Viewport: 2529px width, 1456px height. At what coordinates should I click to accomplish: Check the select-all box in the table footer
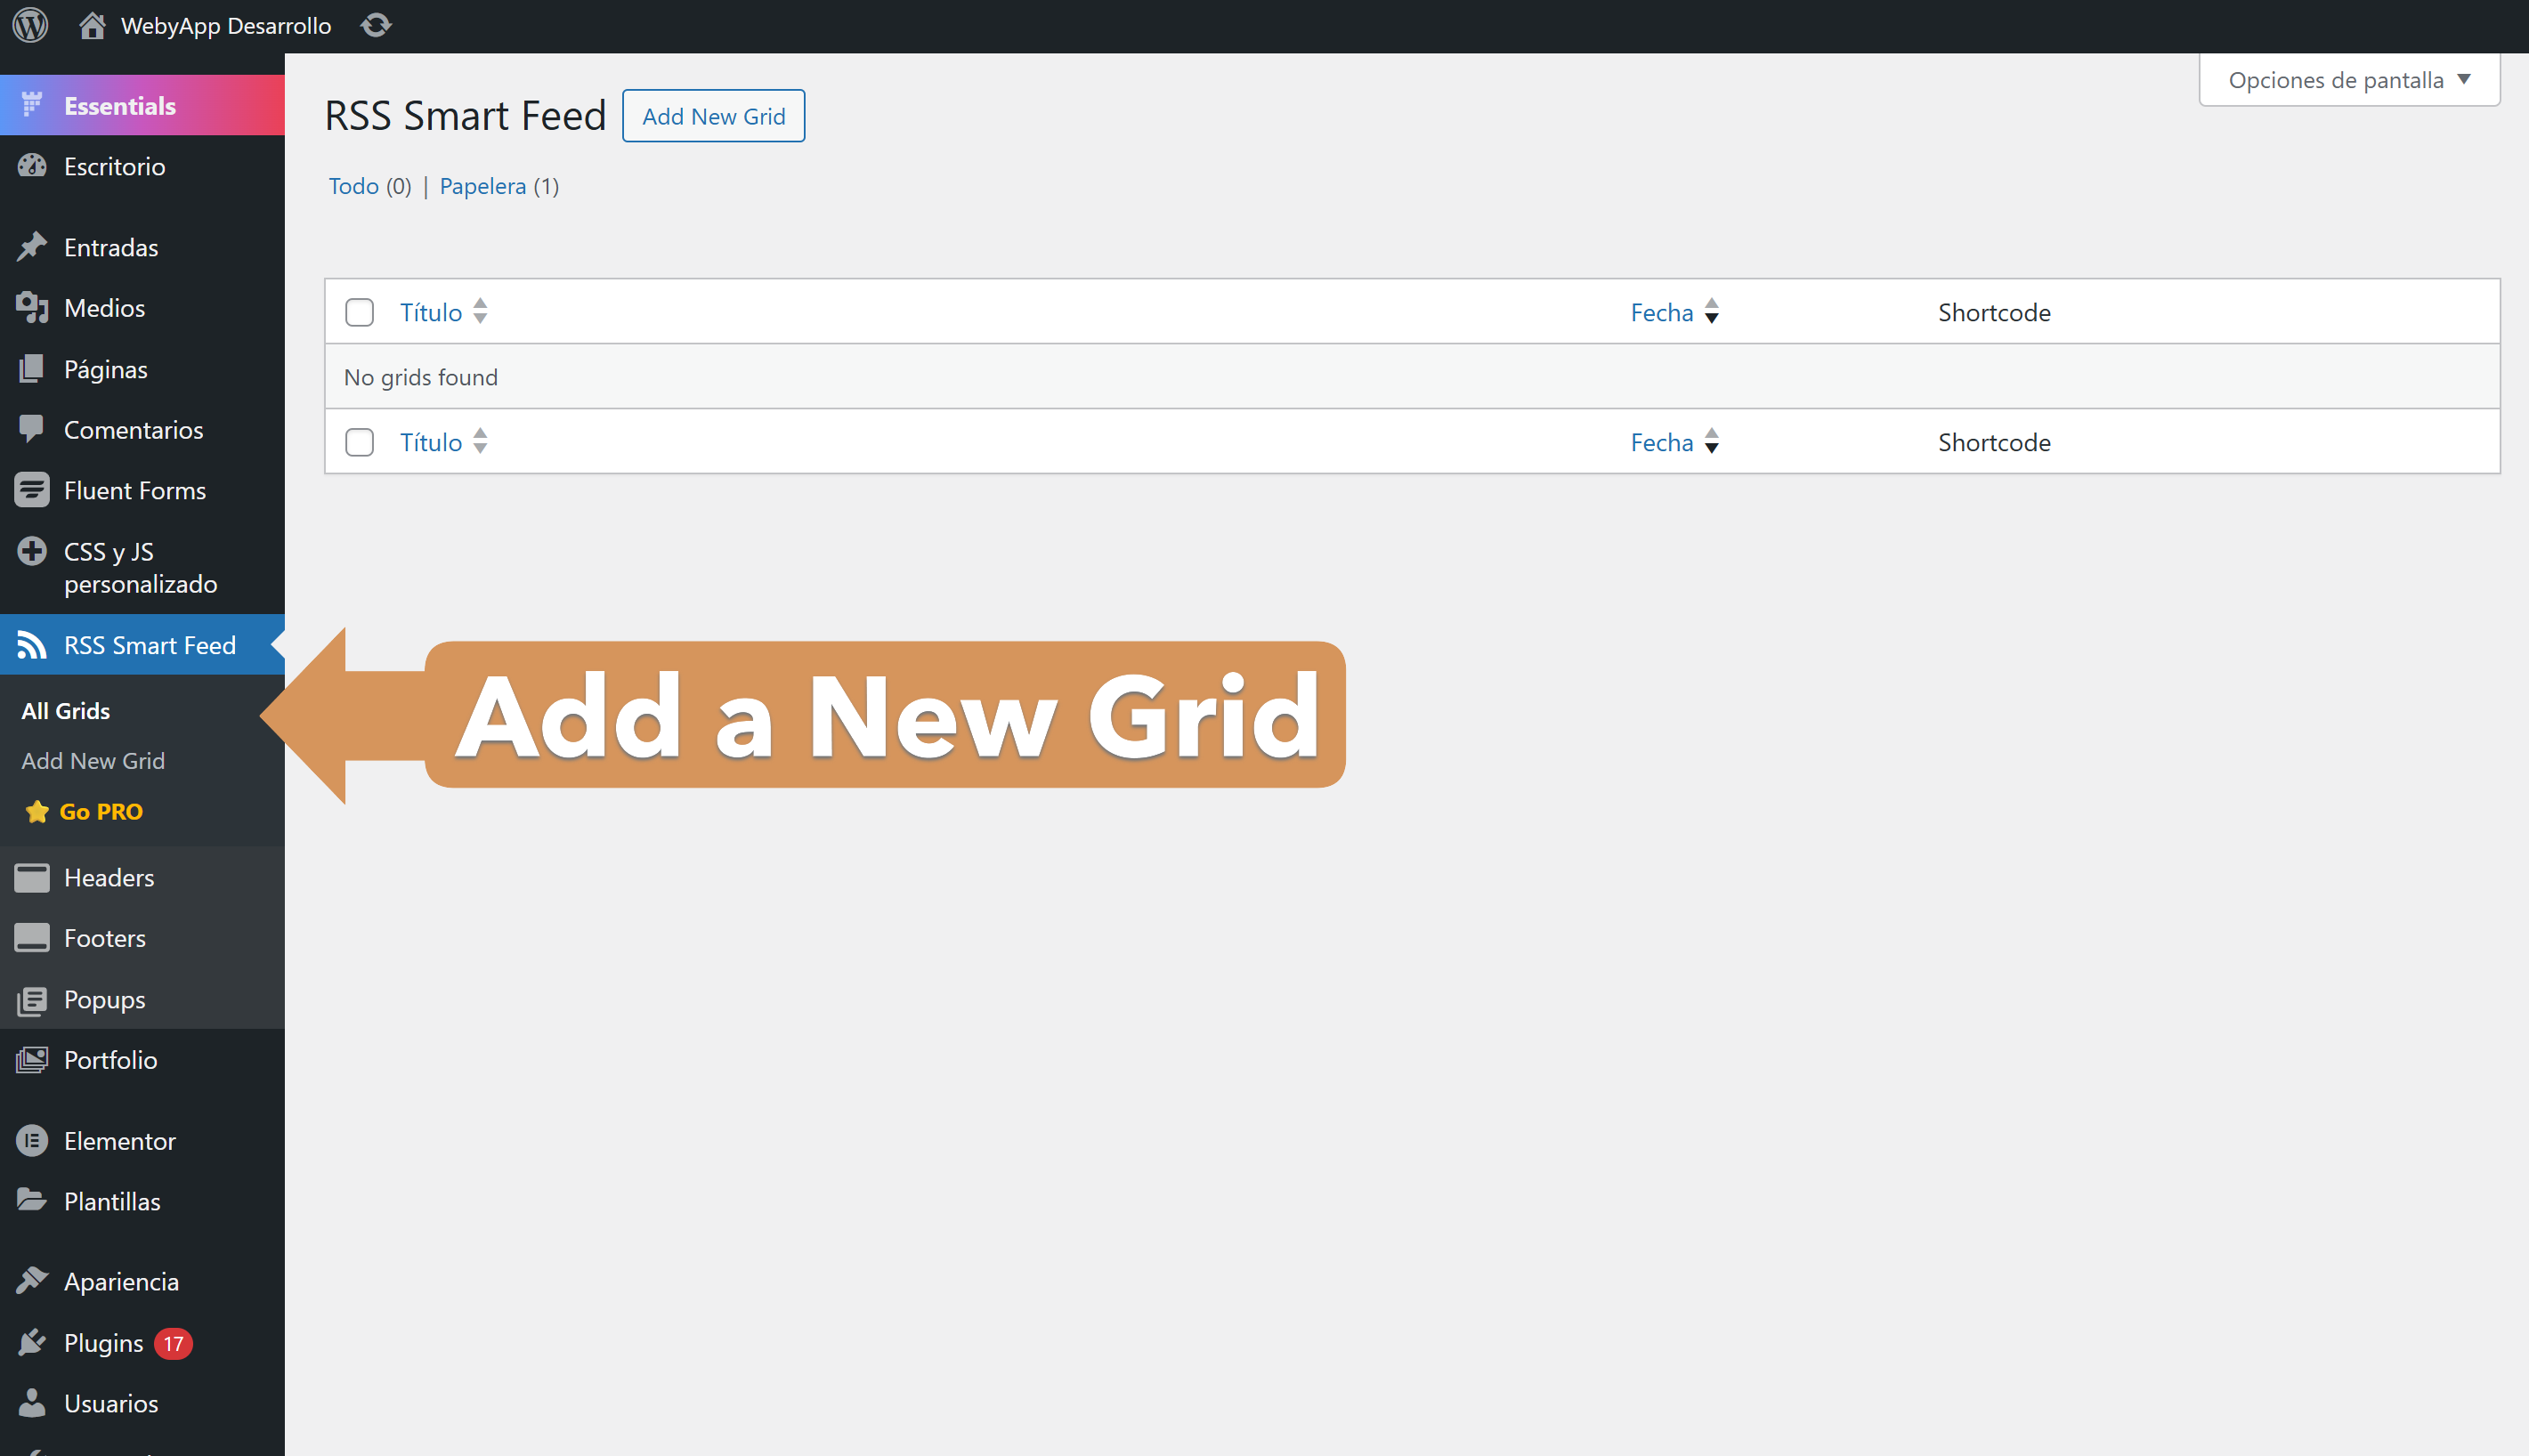coord(359,442)
